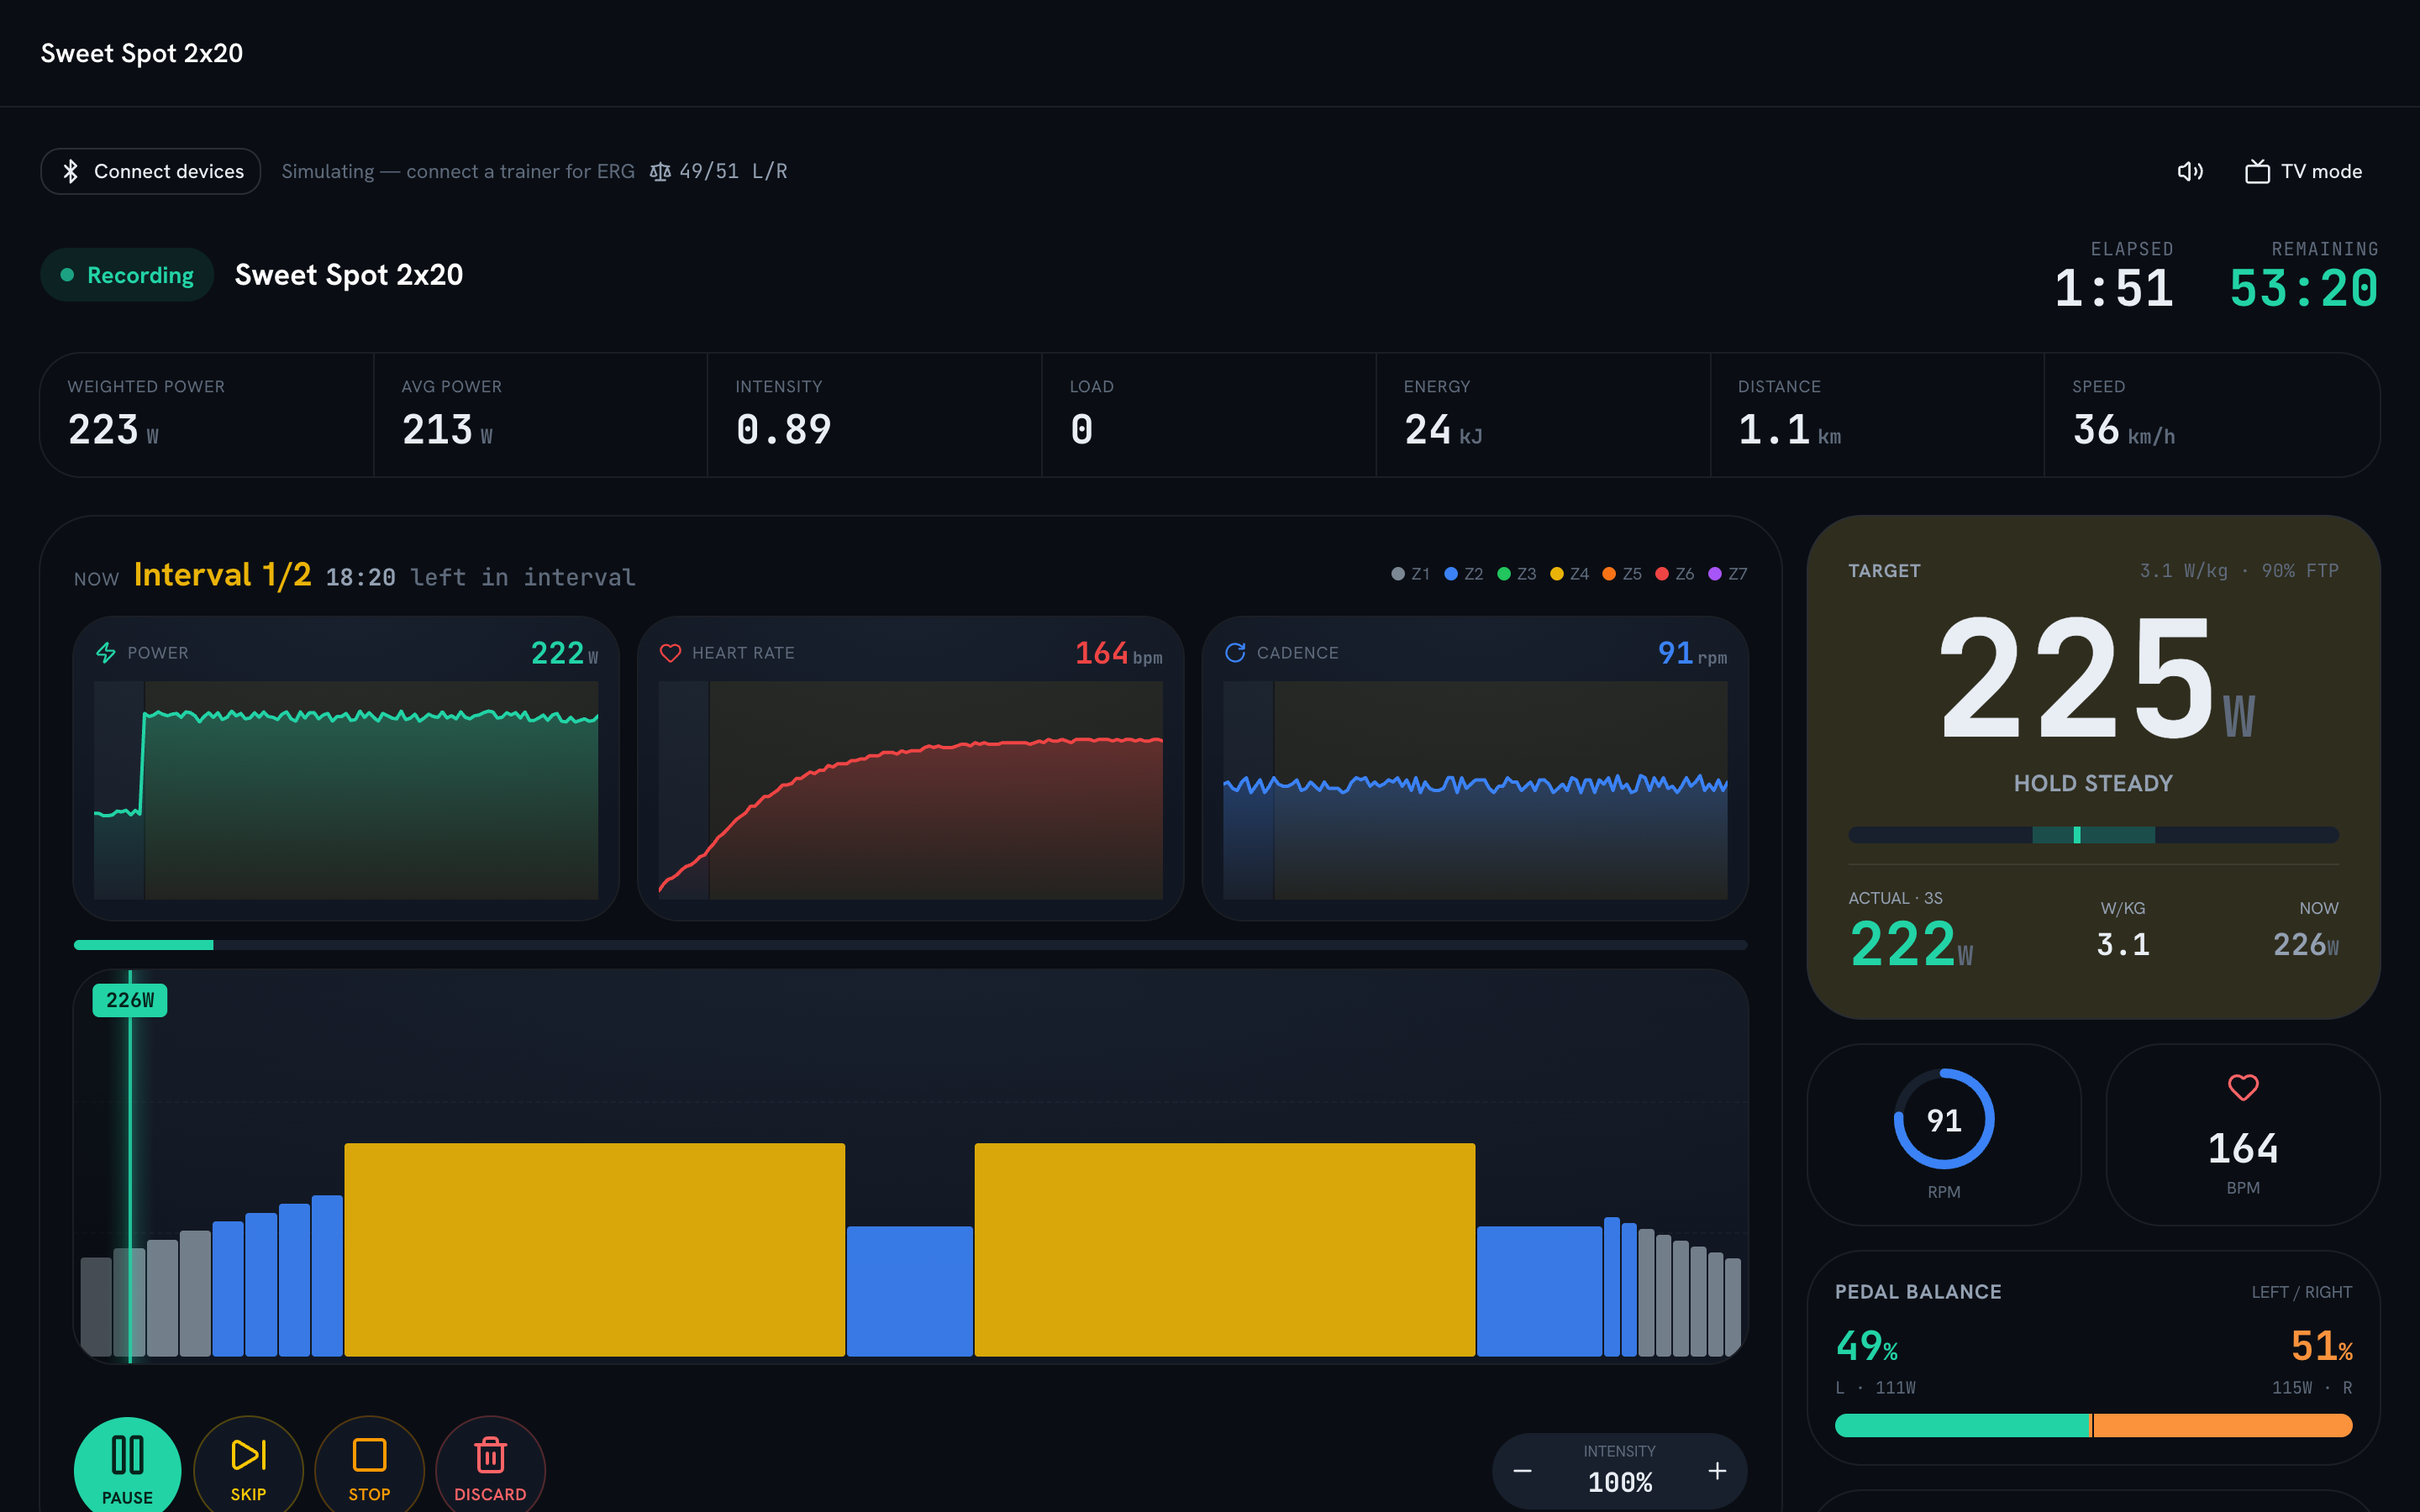Click the 226W playhead marker label

click(x=130, y=1000)
